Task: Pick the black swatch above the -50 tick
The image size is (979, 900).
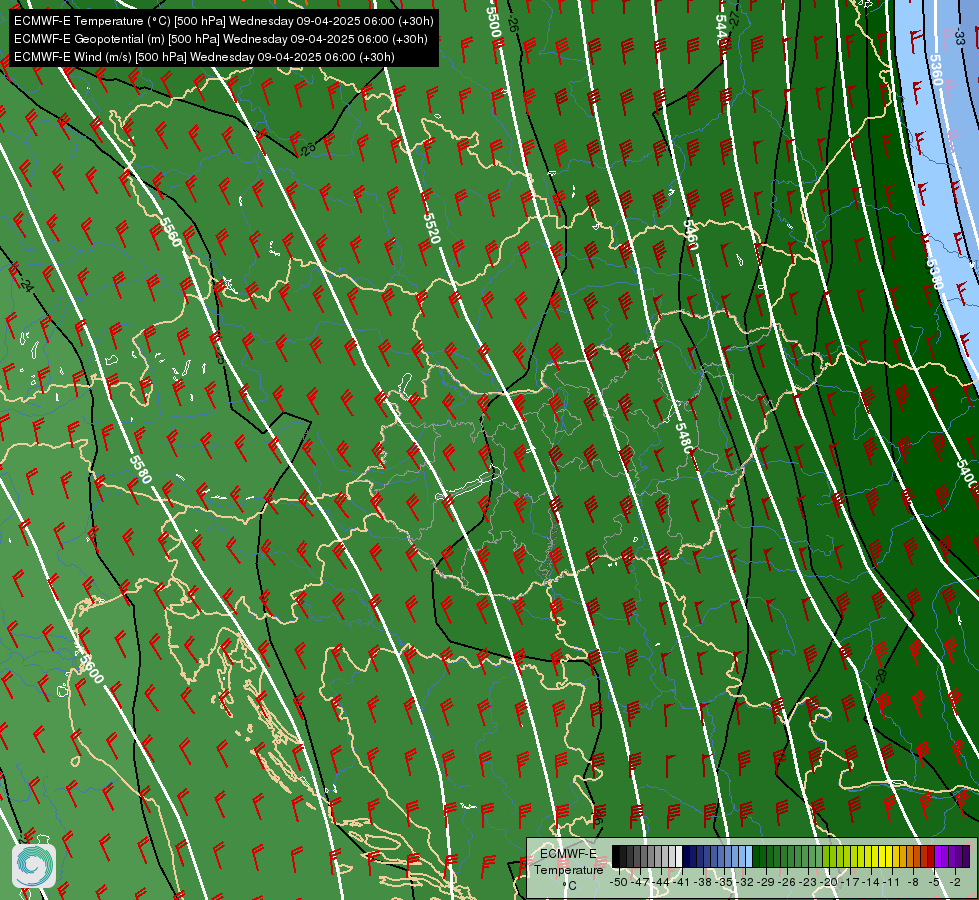Action: point(616,856)
